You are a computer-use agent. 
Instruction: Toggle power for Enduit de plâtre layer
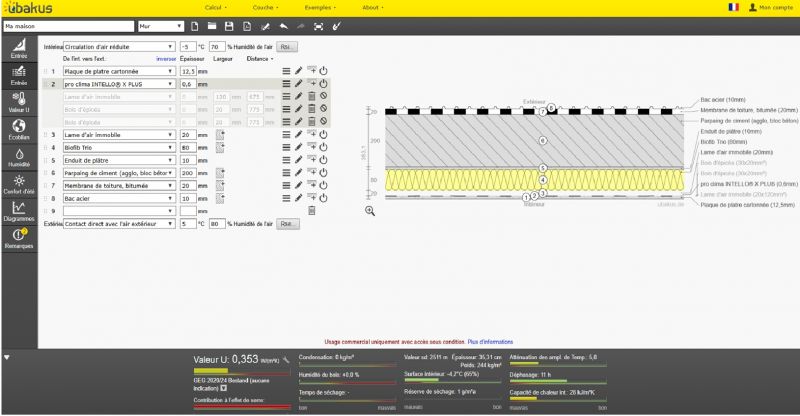pos(323,160)
